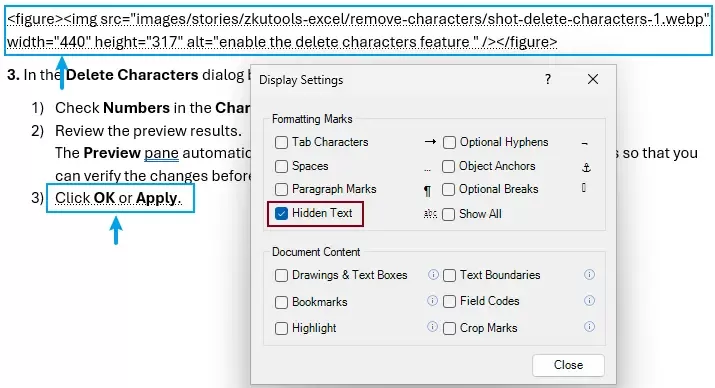Uncheck the Hidden Text checkbox
Image resolution: width=715 pixels, height=388 pixels.
click(x=281, y=213)
